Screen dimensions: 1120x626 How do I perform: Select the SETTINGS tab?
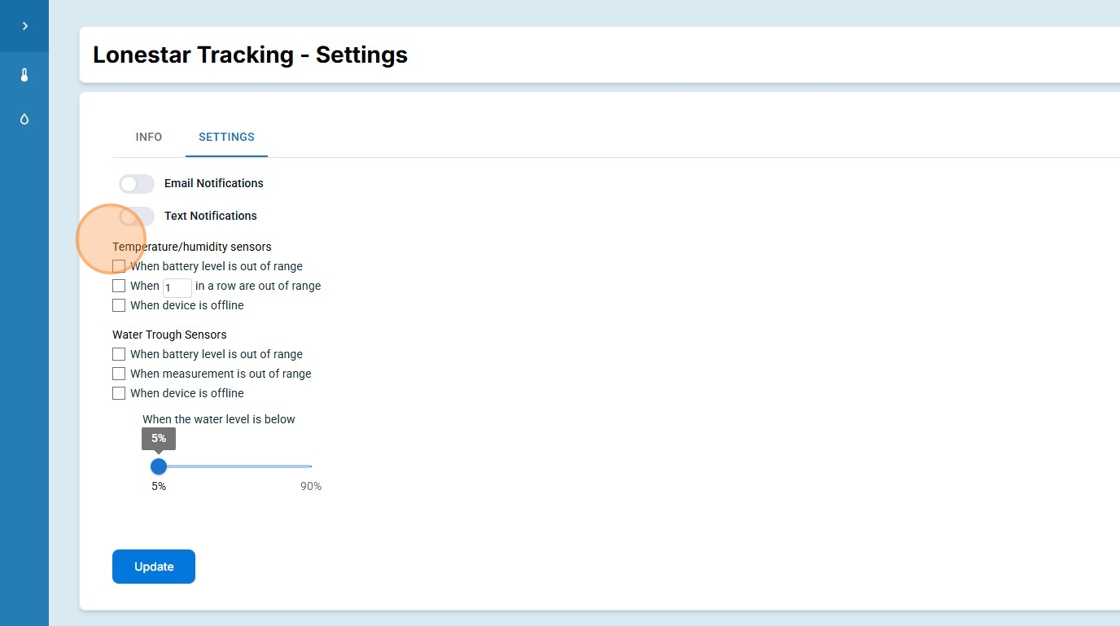pos(226,137)
